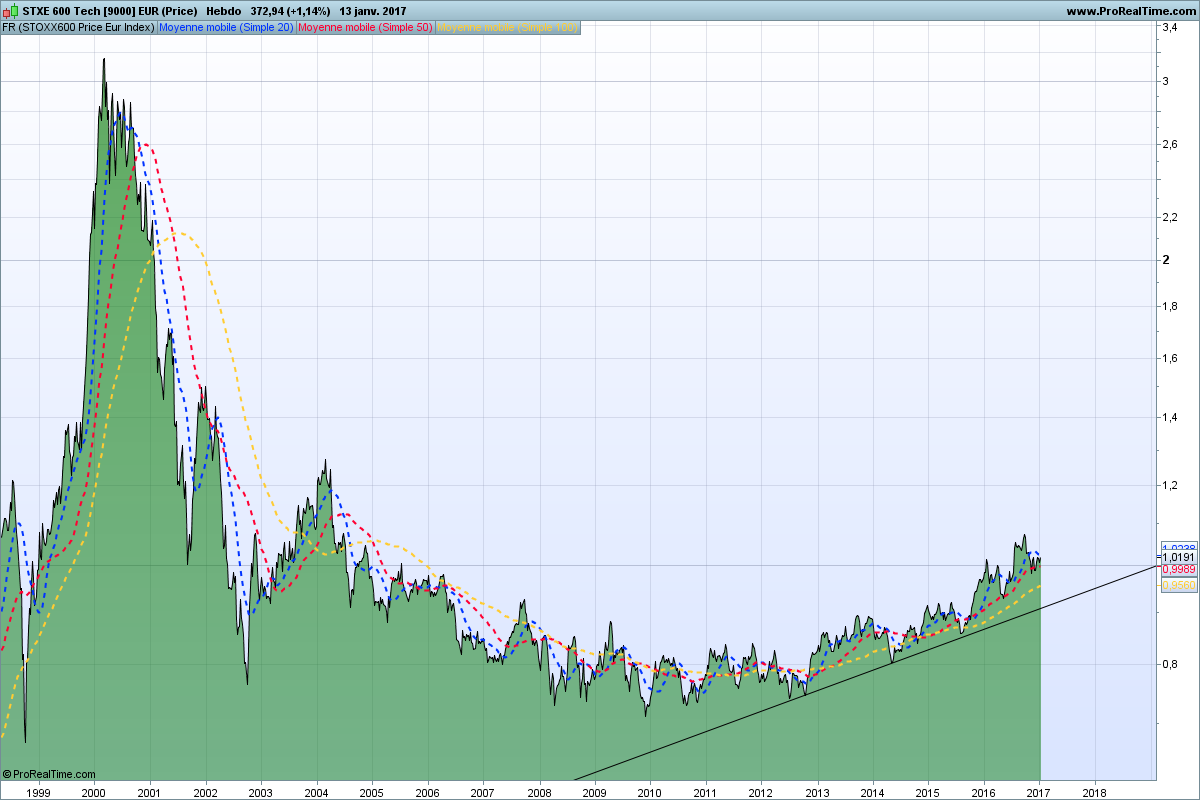Image resolution: width=1200 pixels, height=800 pixels.
Task: Click the 2005 label on the time axis
Action: click(x=372, y=791)
